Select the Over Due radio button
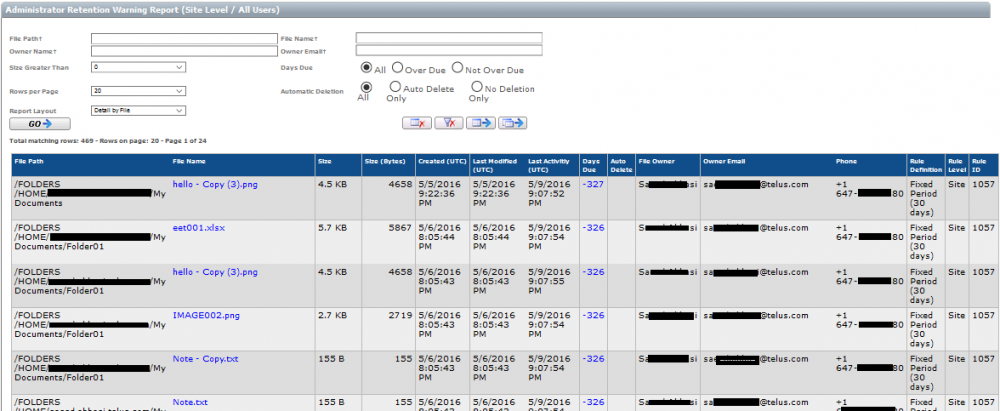 (x=398, y=69)
